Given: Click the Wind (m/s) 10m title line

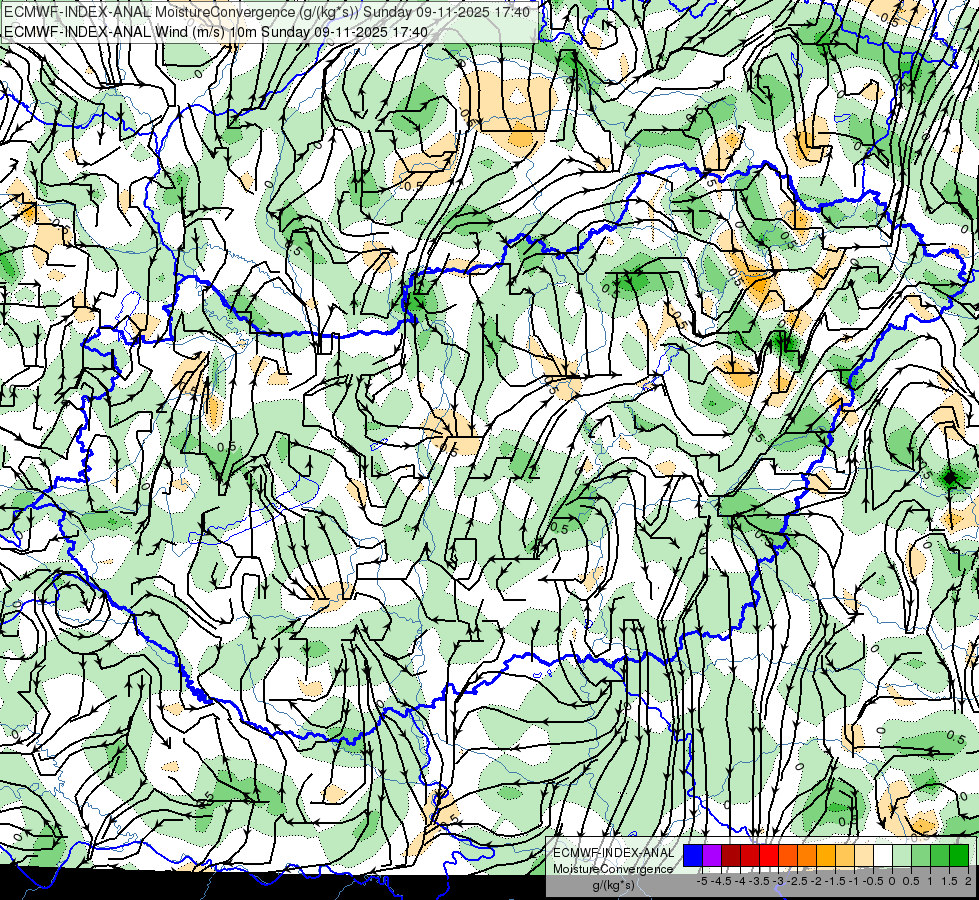Looking at the screenshot, I should click(x=216, y=31).
